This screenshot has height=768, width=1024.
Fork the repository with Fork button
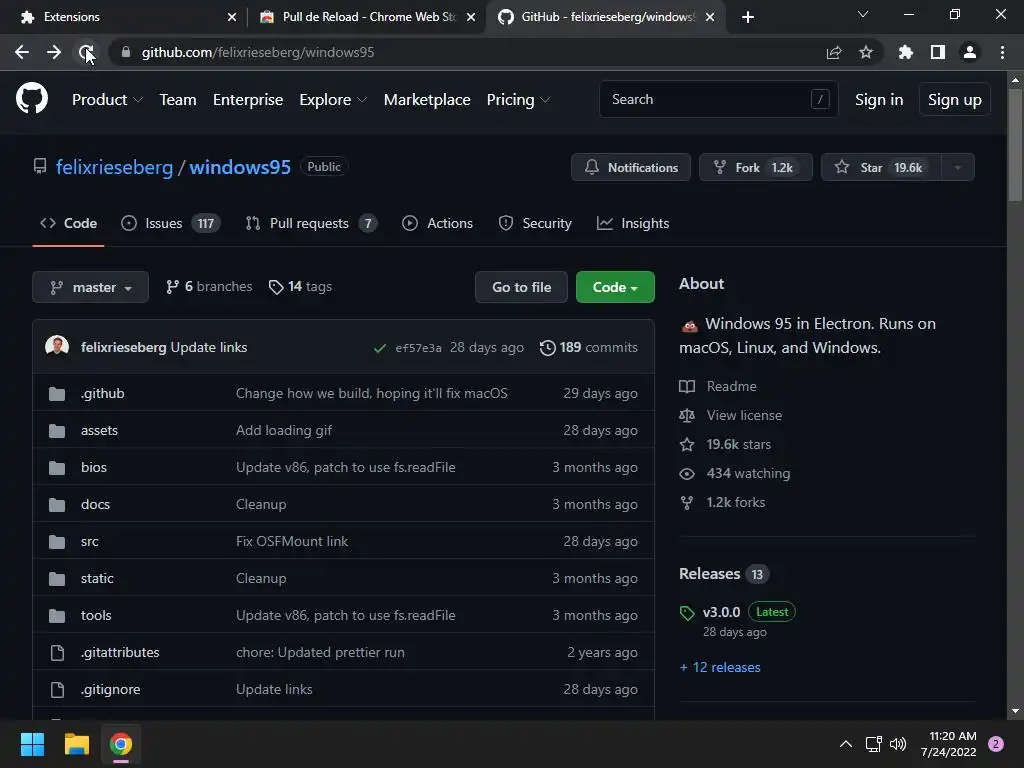pos(756,167)
